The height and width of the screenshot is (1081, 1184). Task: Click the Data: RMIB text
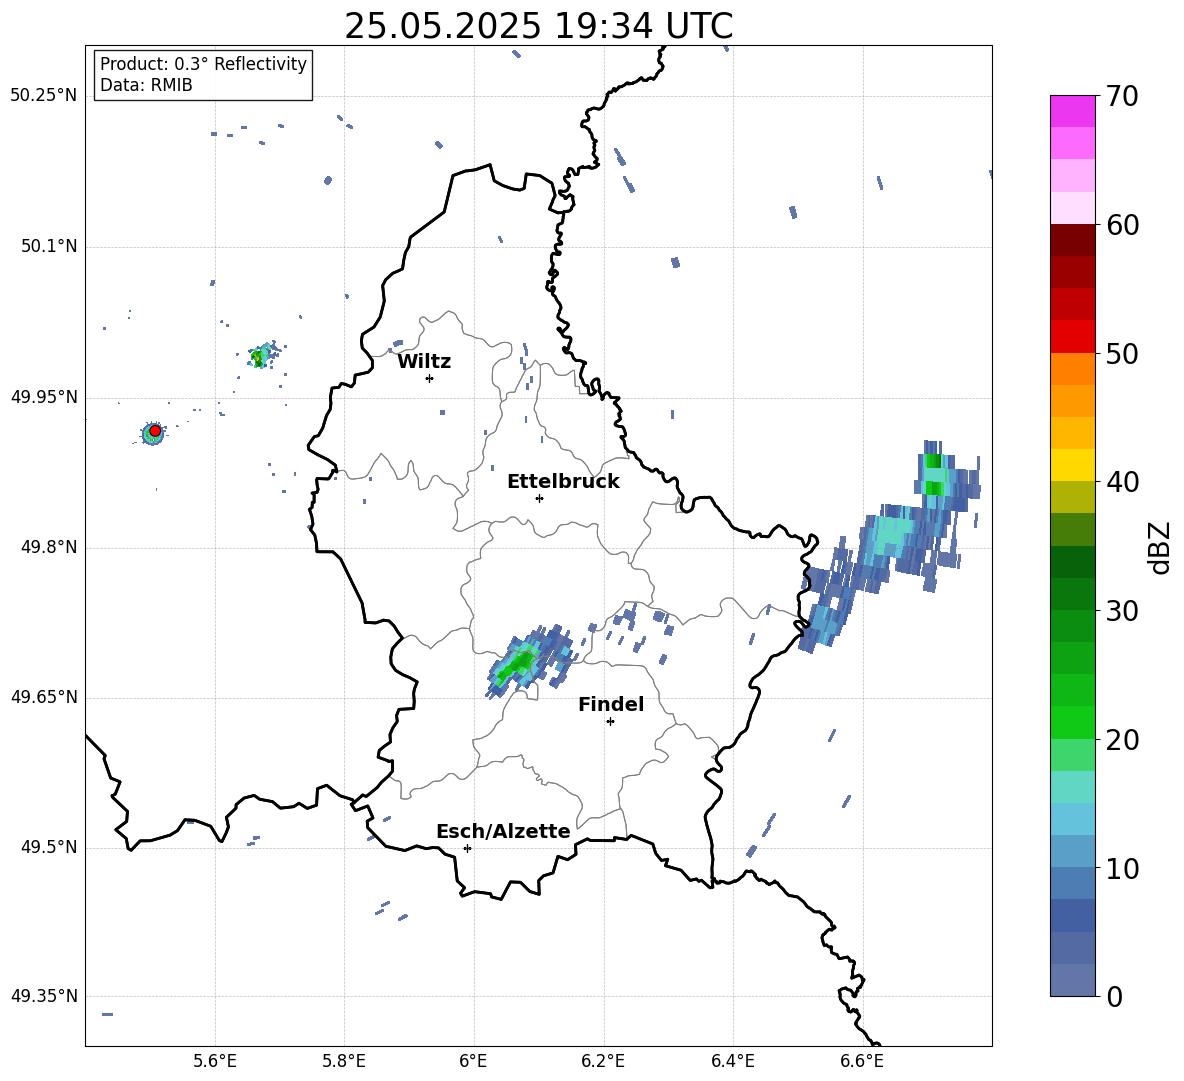click(146, 85)
